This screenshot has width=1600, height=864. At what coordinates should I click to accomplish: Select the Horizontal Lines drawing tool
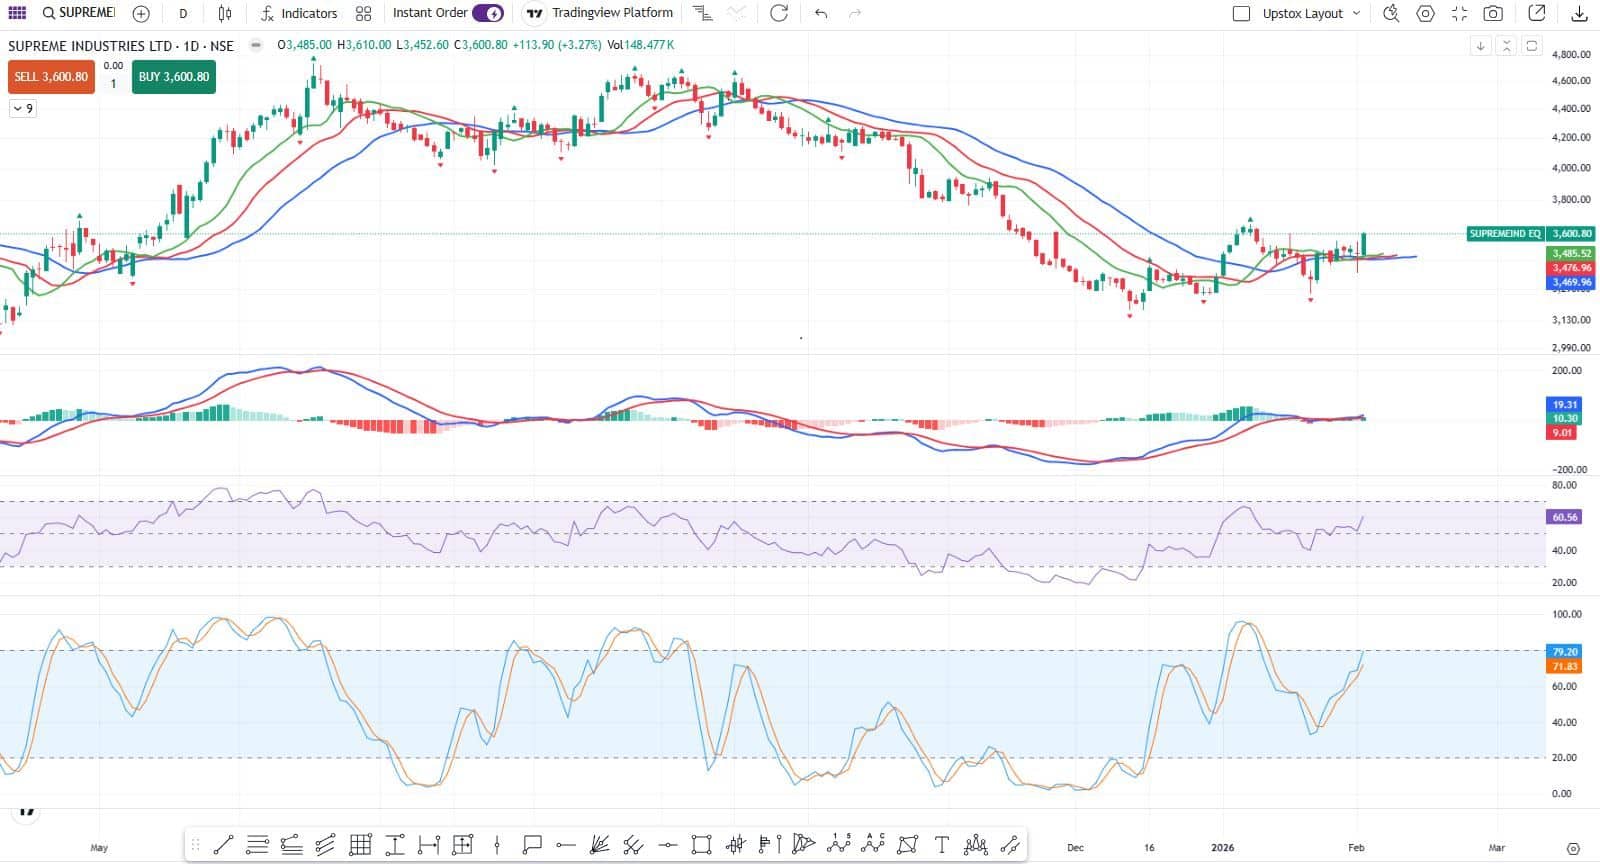click(x=257, y=845)
